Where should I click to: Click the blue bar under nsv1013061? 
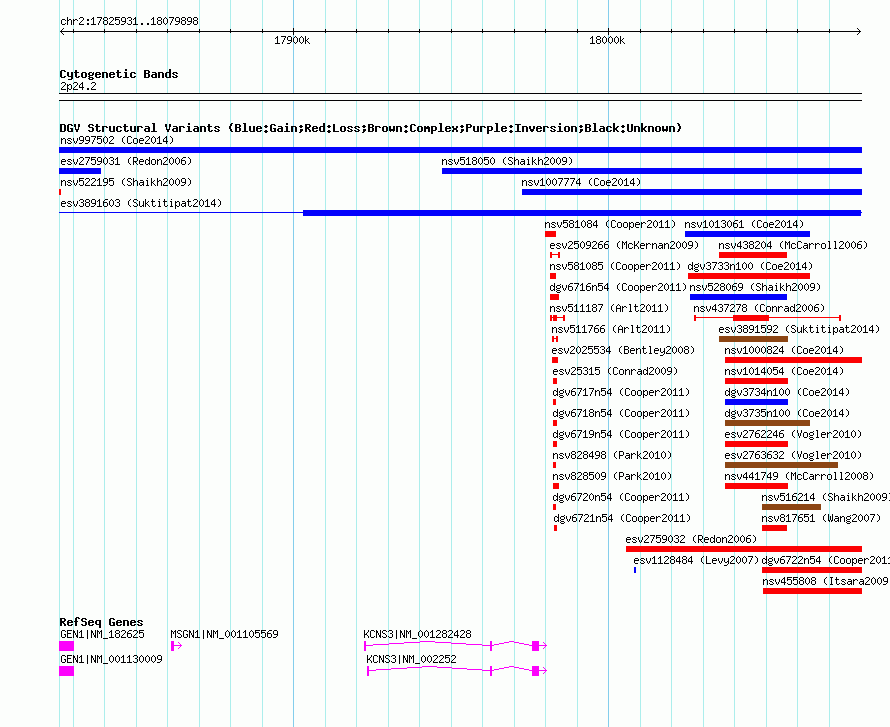click(747, 234)
